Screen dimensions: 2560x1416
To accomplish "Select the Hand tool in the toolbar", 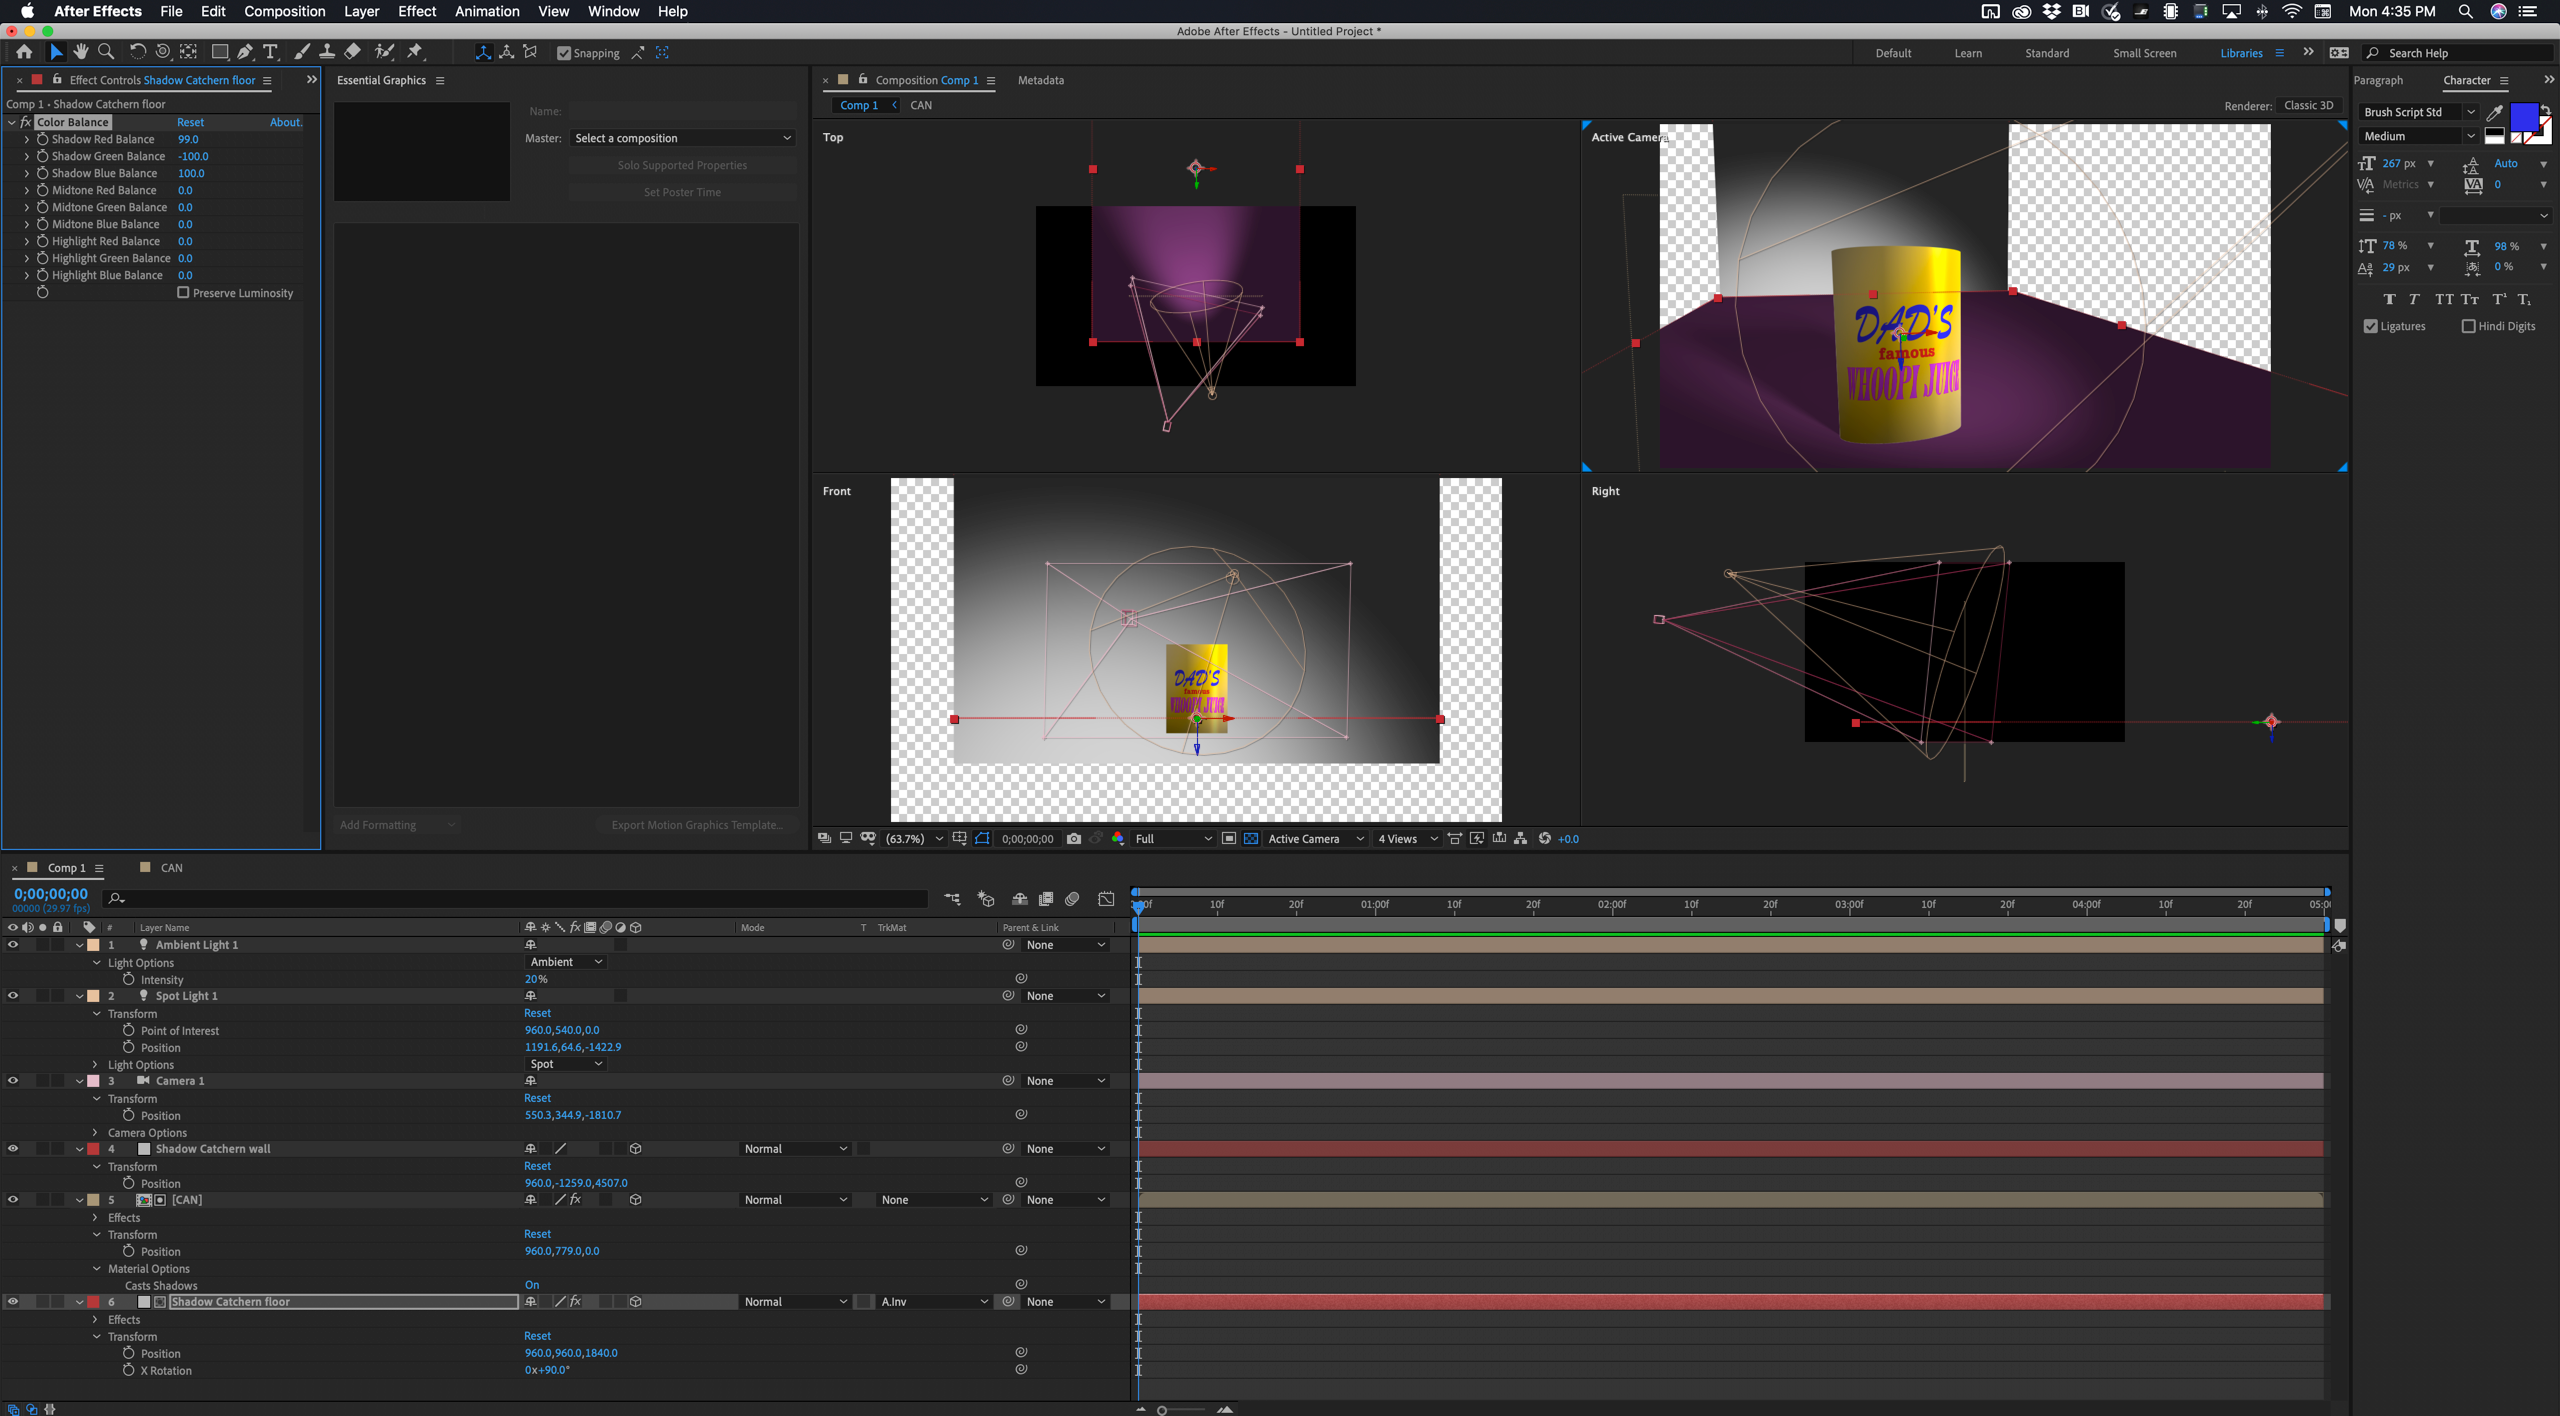I will point(80,52).
